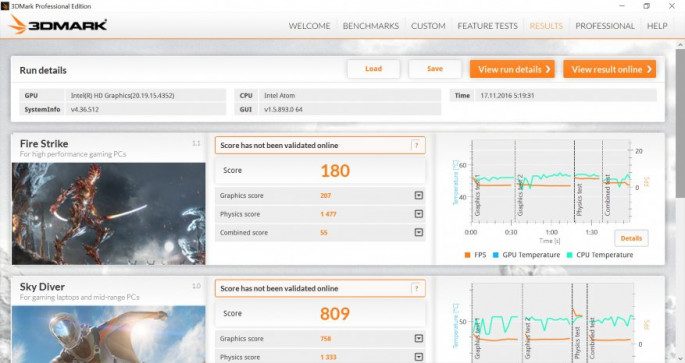Expand Fire Strike Graphics score details
685x363 pixels.
[x=419, y=195]
